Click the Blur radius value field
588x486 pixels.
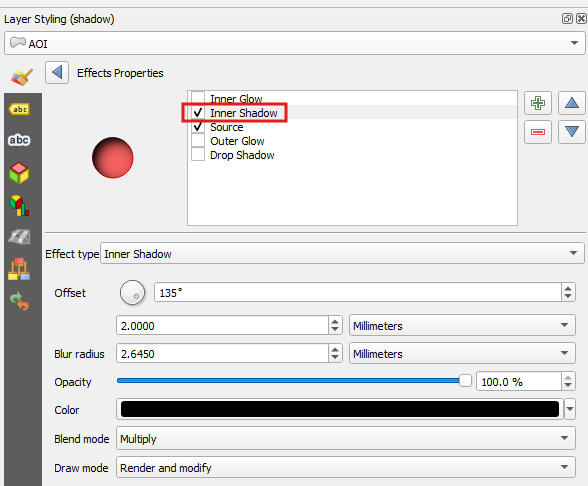pos(222,353)
